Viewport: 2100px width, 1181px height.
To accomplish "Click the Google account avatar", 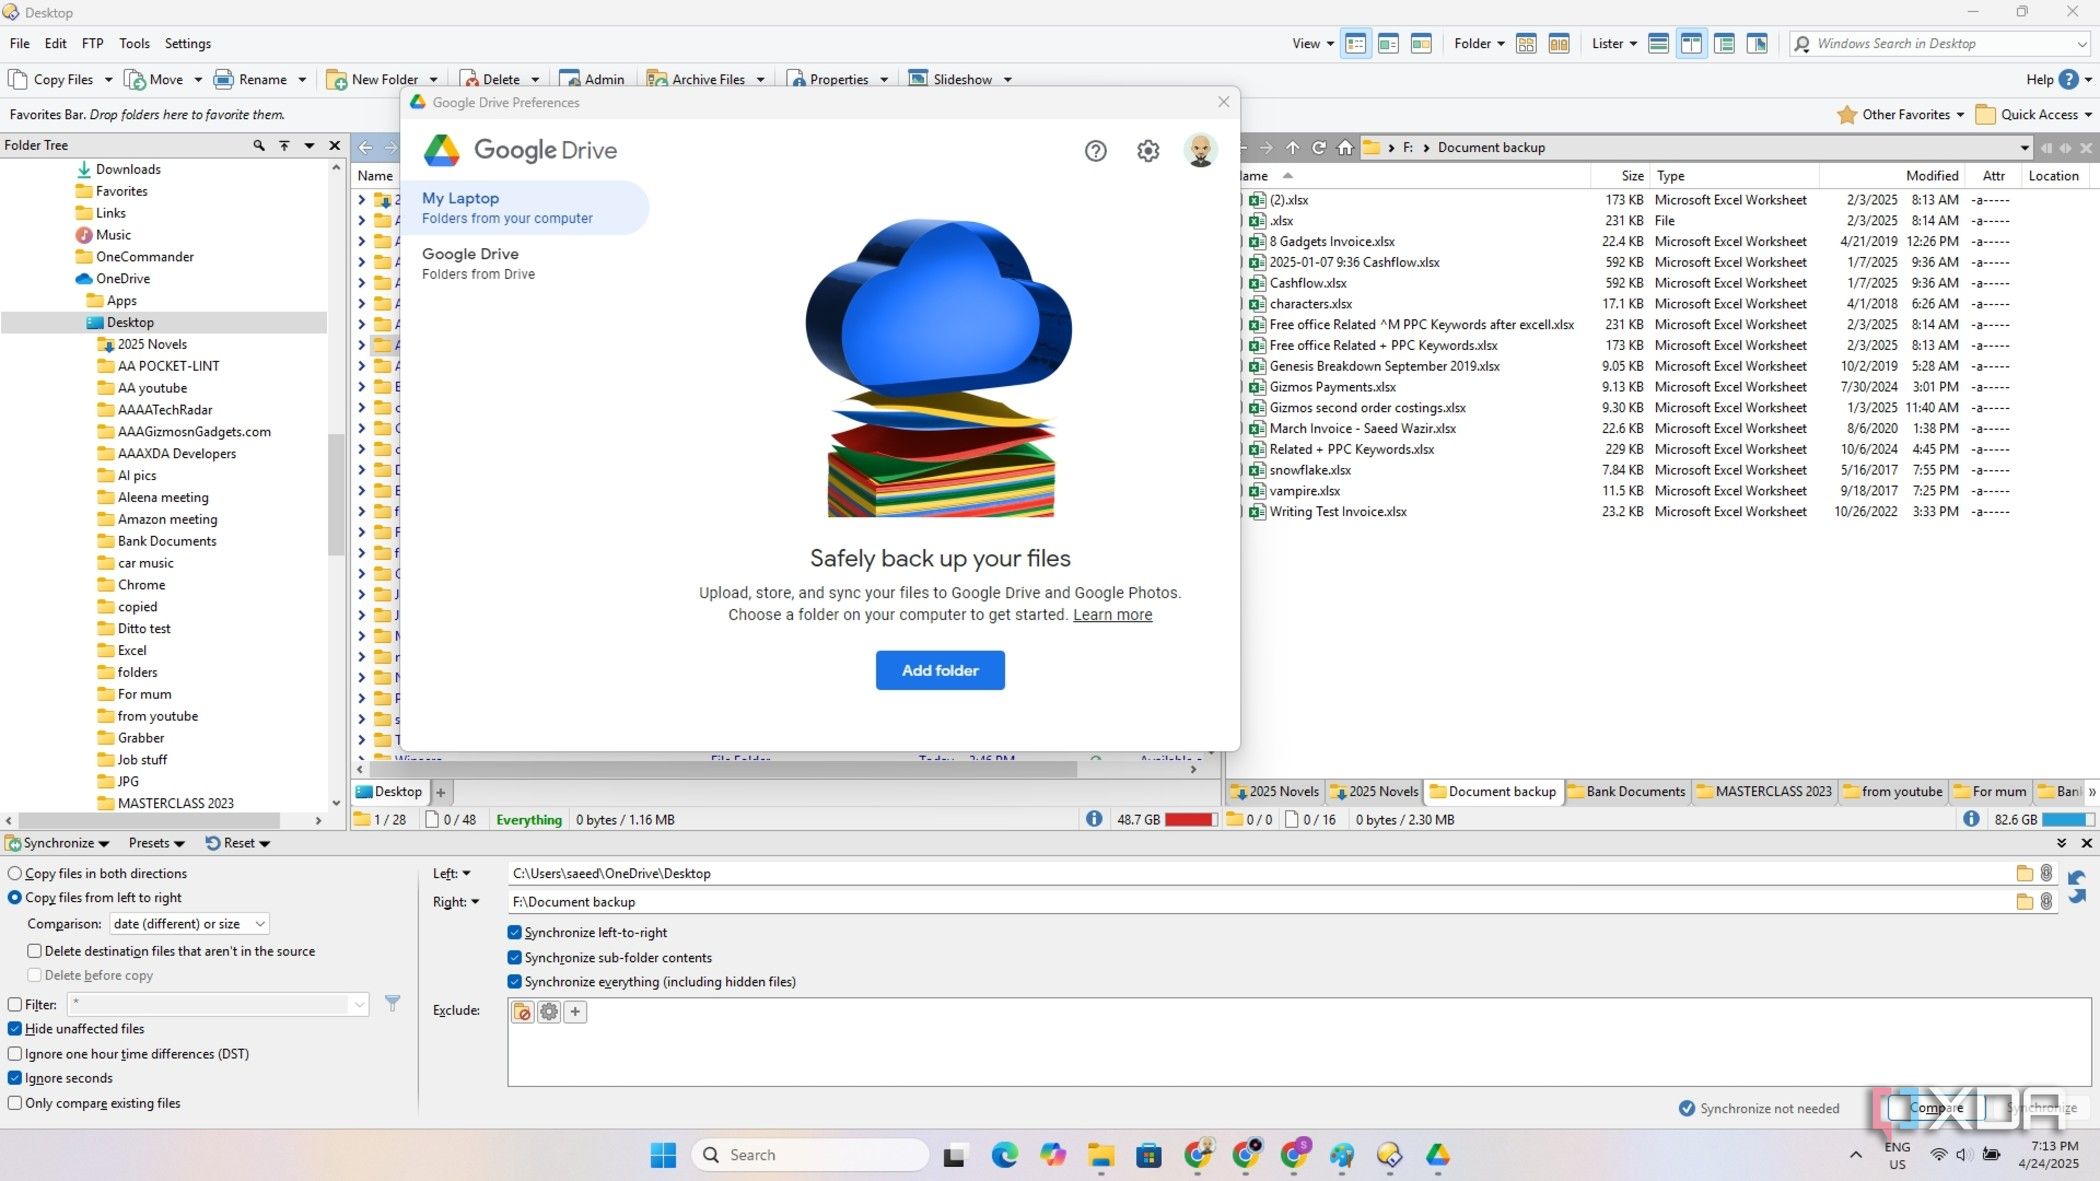I will (1200, 150).
